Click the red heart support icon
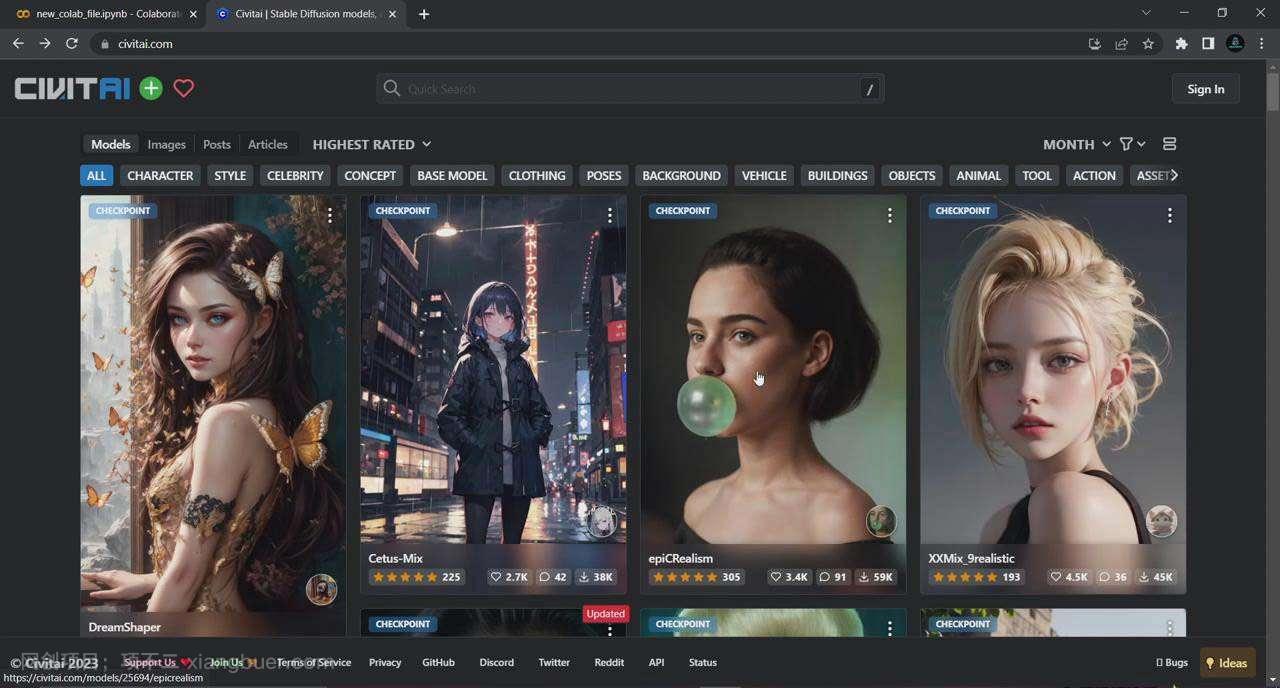The width and height of the screenshot is (1280, 688). [x=183, y=88]
